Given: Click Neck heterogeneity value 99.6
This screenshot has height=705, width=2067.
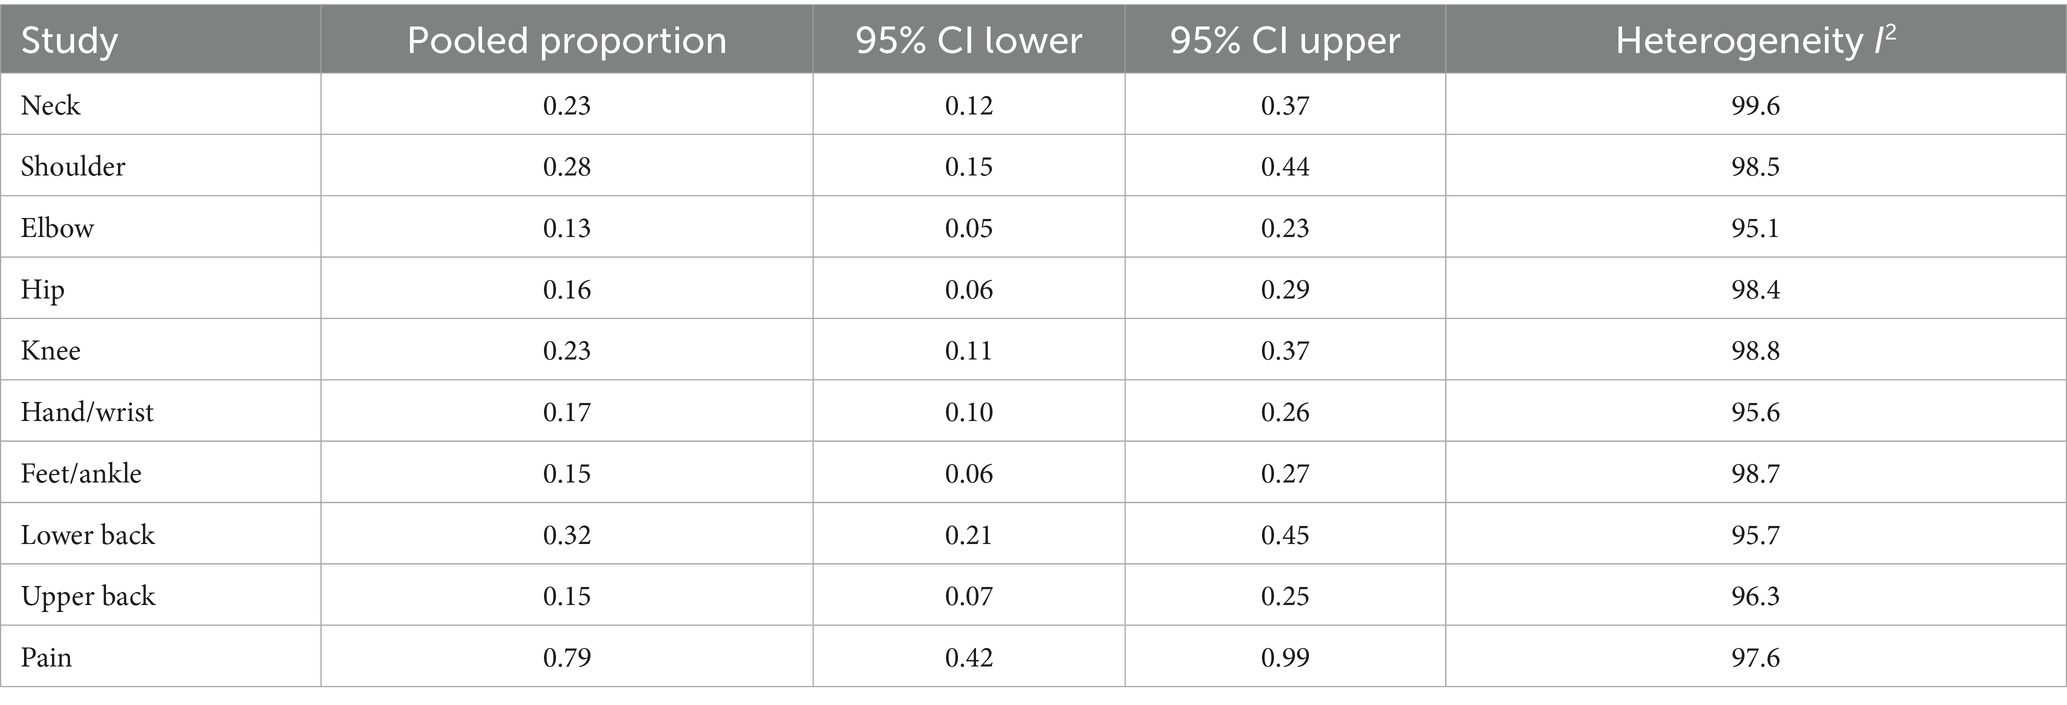Looking at the screenshot, I should pos(1755,105).
